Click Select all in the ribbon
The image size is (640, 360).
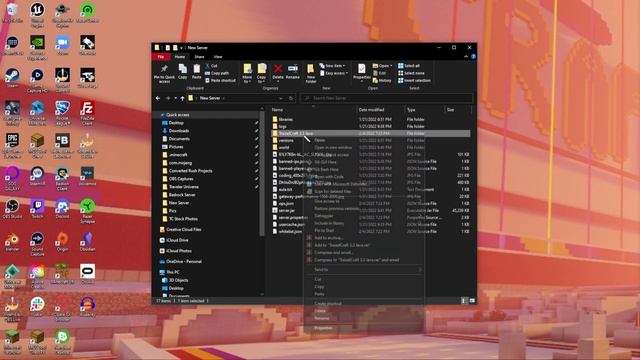click(x=409, y=66)
